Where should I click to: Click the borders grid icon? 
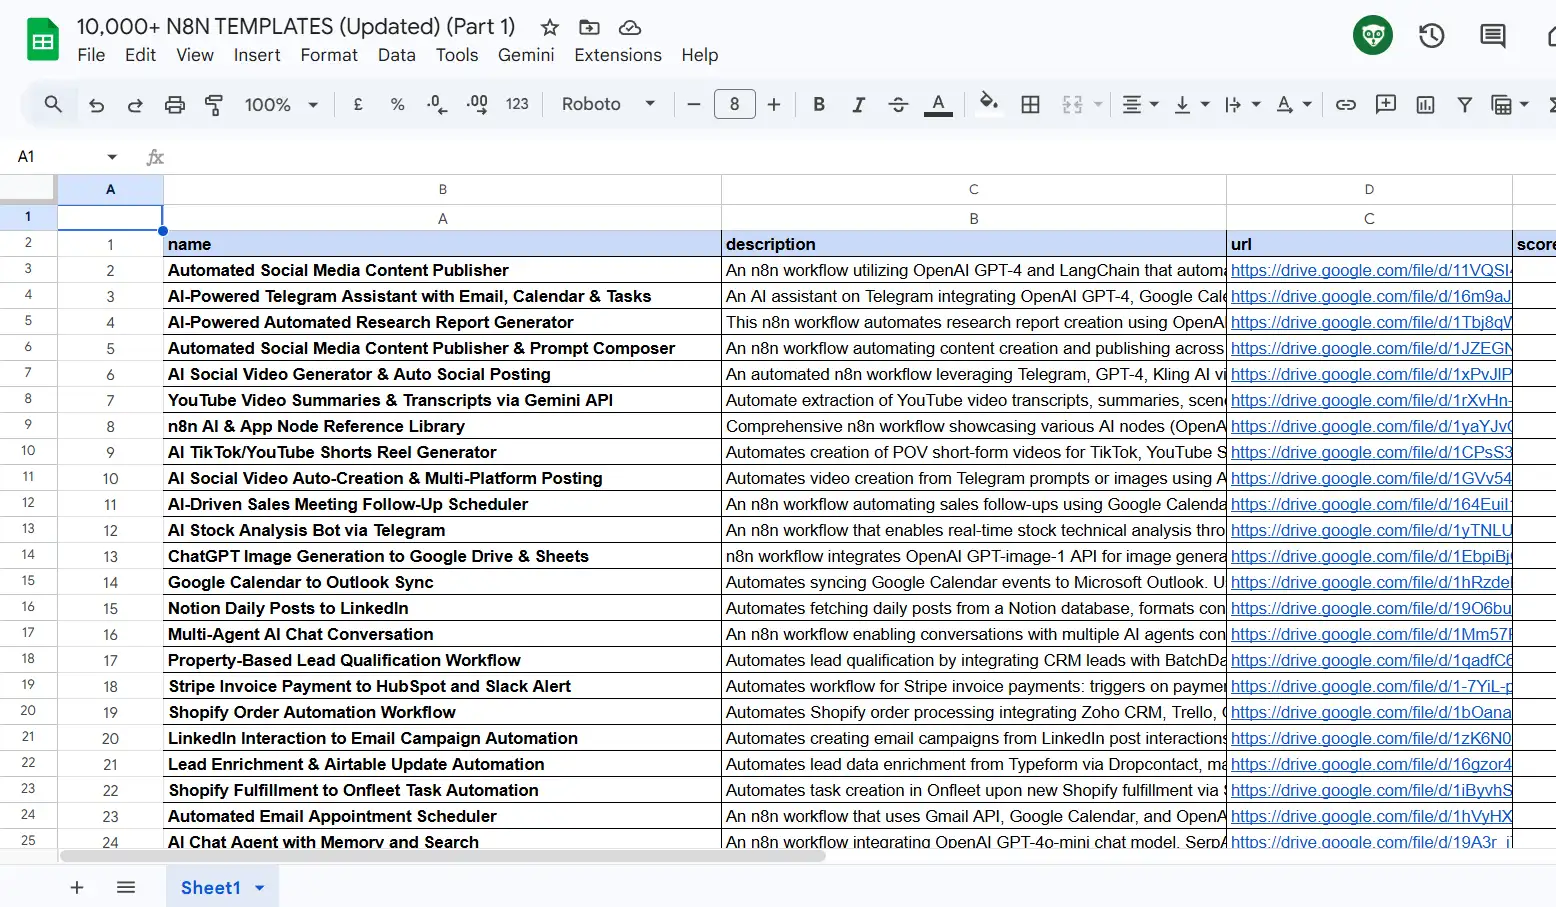tap(1030, 105)
